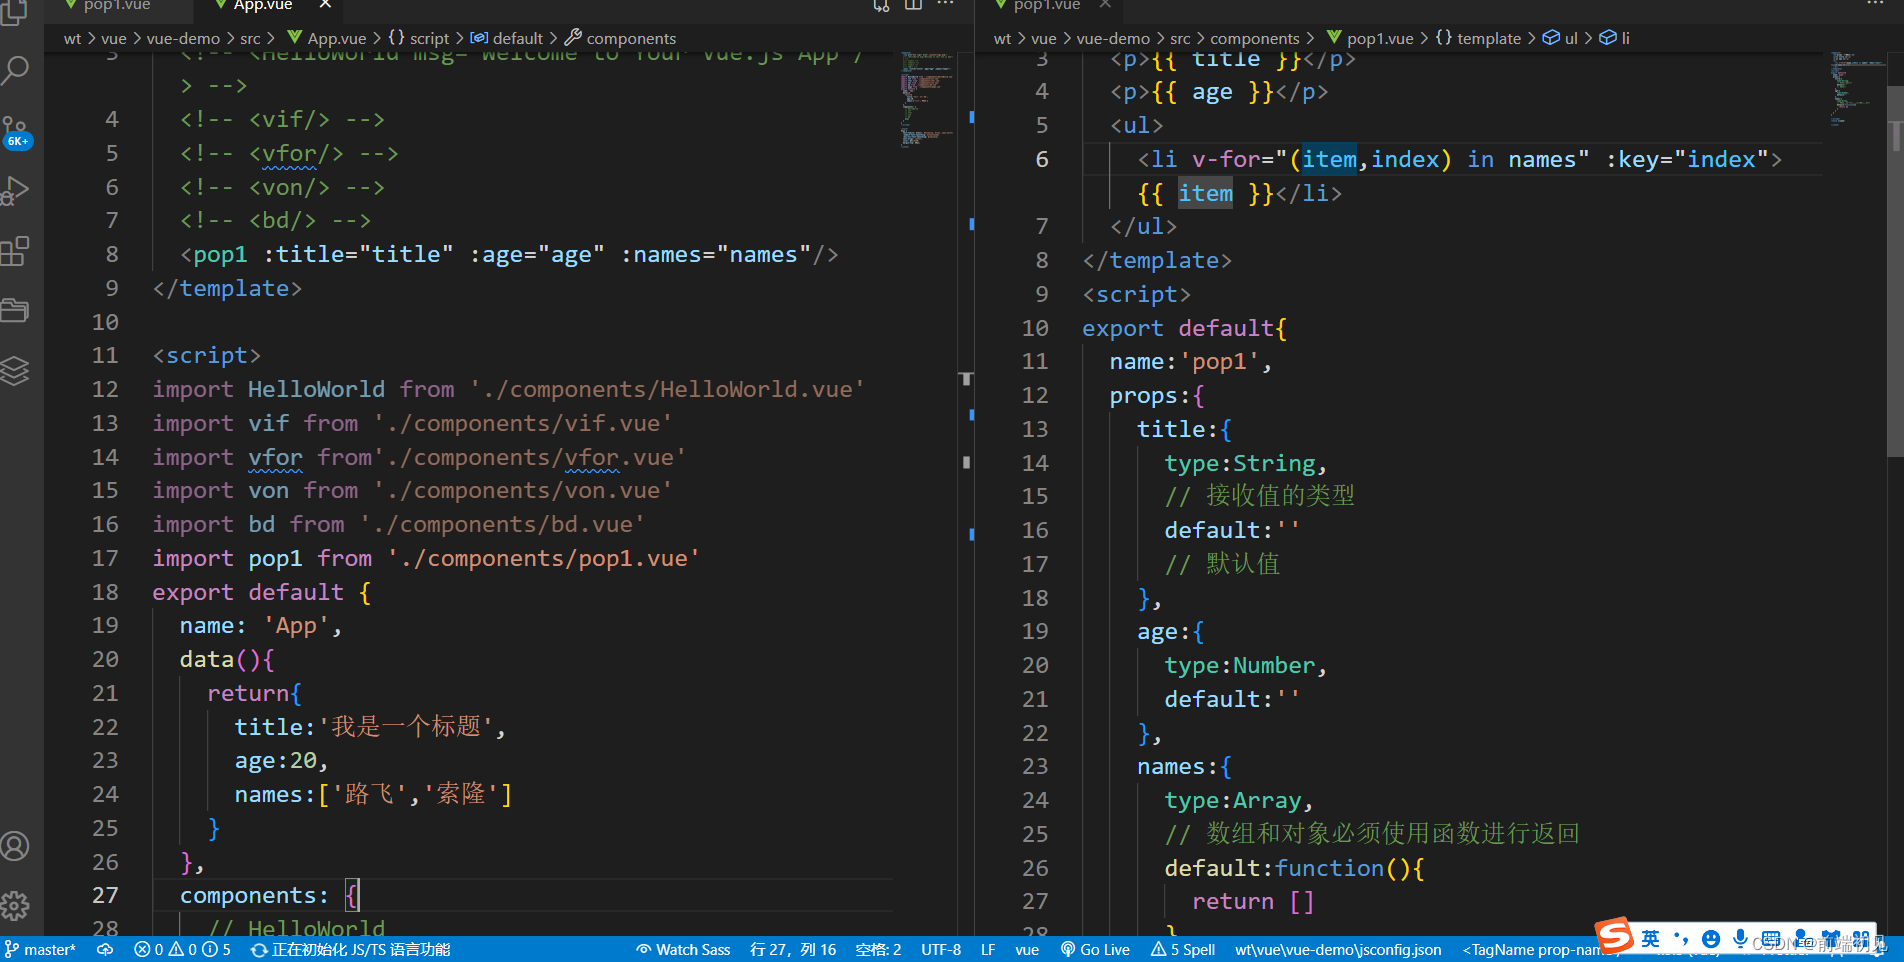
Task: Open the 5 Spell warnings indicator
Action: (1183, 949)
